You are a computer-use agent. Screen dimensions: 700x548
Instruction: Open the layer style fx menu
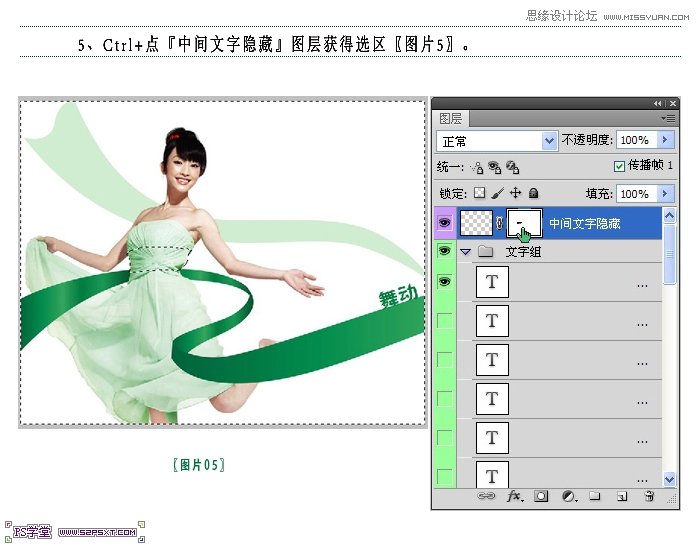click(515, 496)
